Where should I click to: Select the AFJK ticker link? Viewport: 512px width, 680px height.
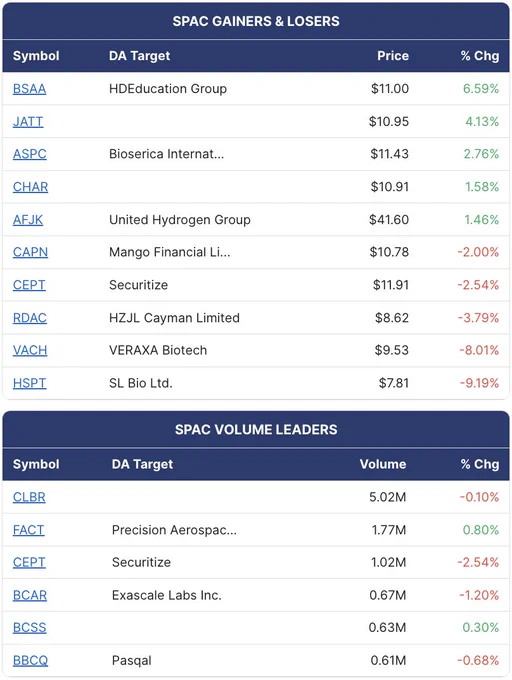[28, 220]
